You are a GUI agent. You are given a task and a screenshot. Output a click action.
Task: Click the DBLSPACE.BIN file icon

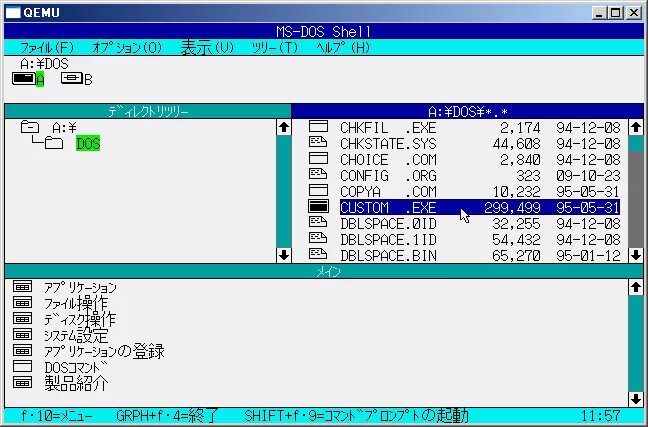pos(318,254)
